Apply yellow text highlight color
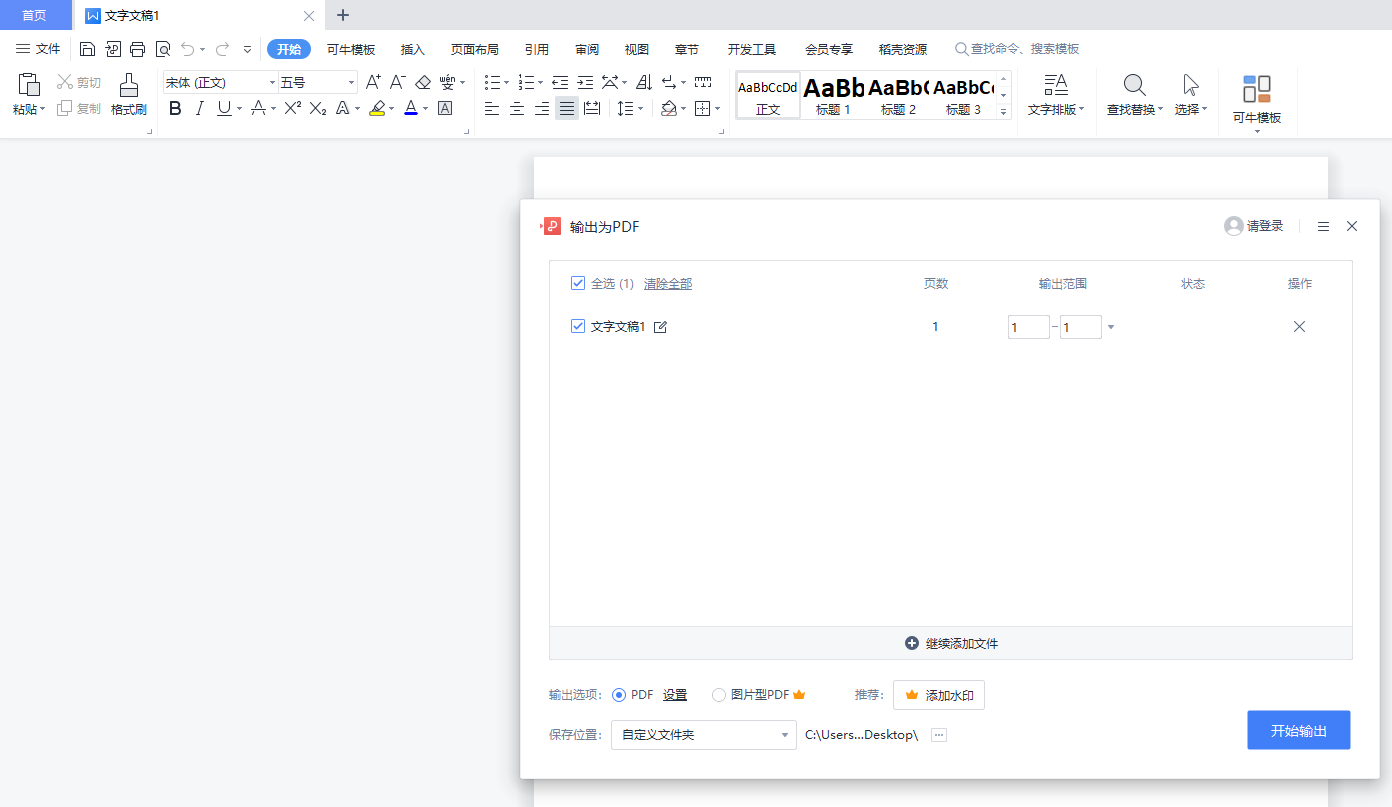 [x=379, y=108]
